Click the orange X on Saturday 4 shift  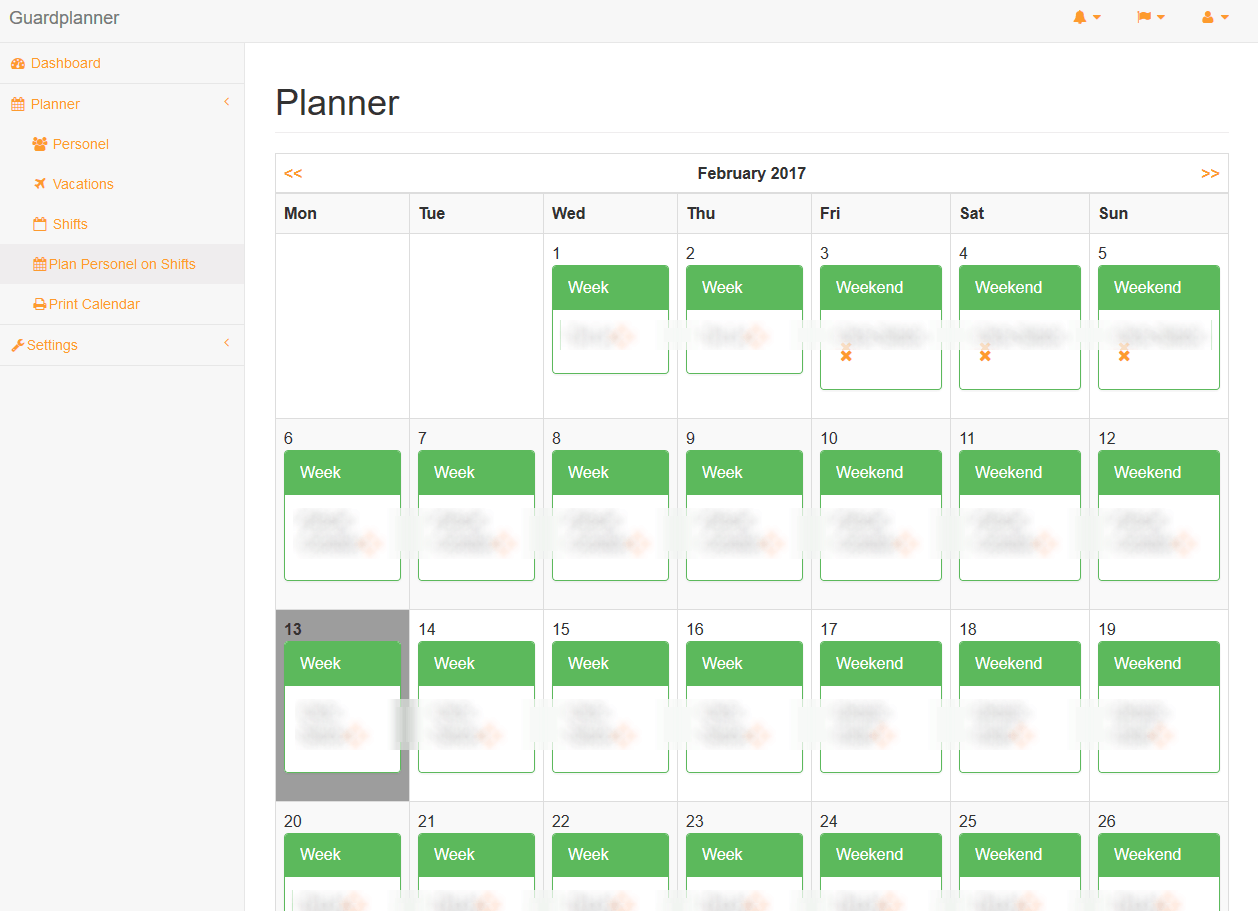(x=985, y=355)
